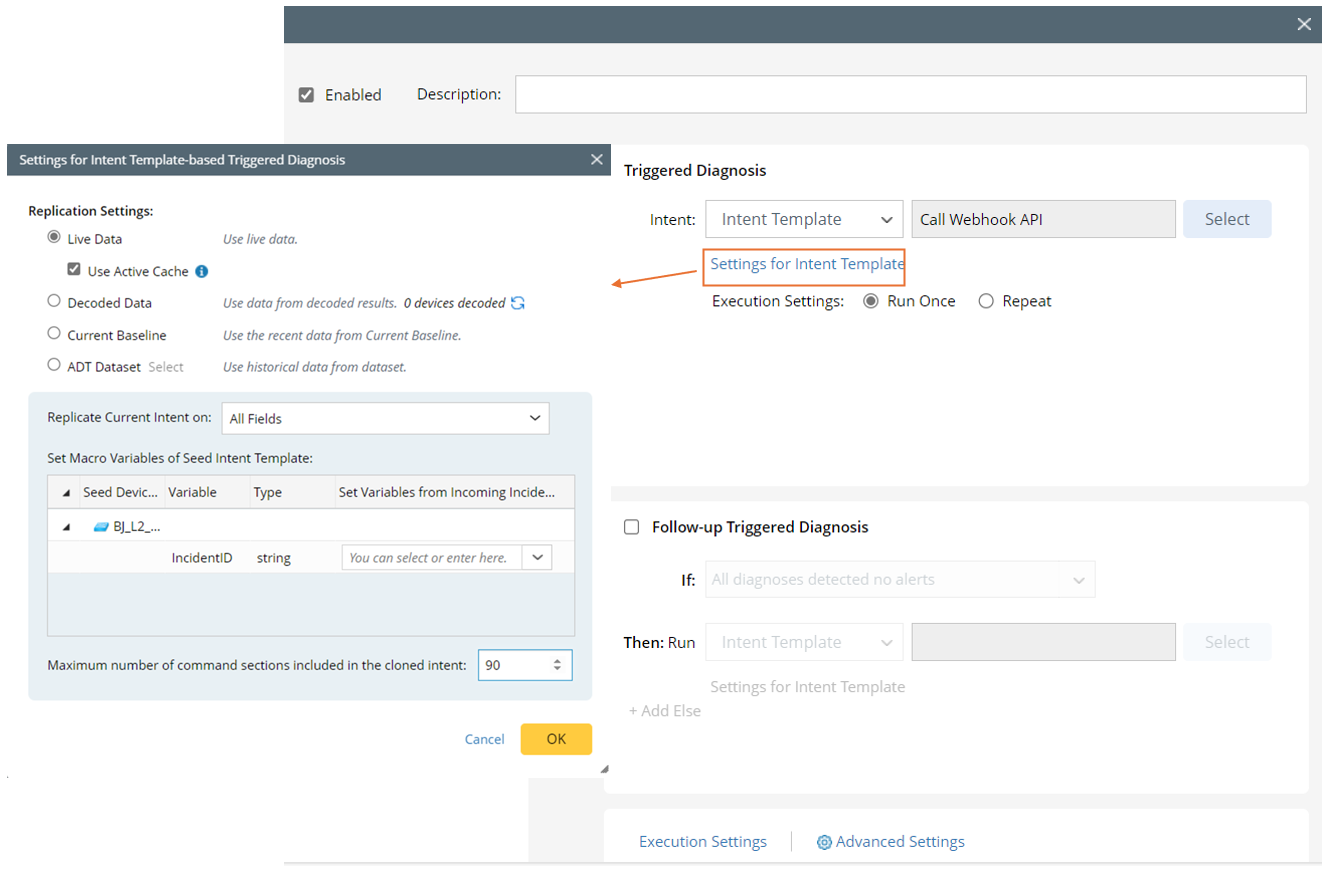1322x872 pixels.
Task: Click the BJ_L2 seed device icon
Action: 101,526
